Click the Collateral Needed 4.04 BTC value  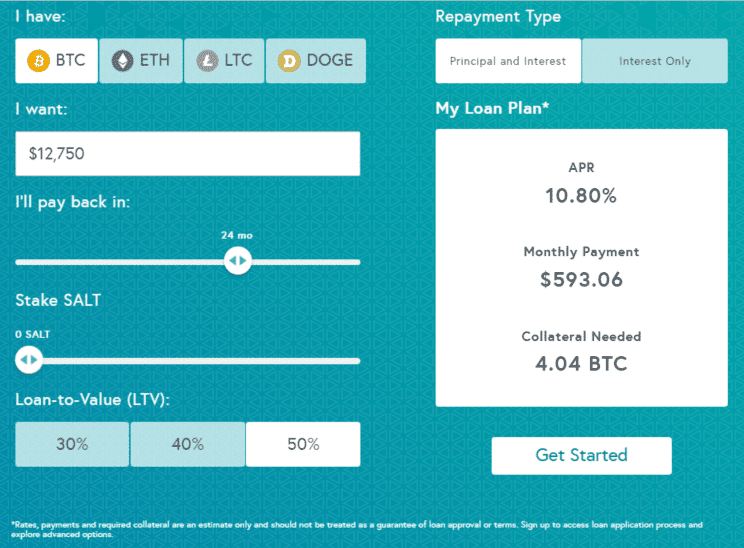(x=581, y=364)
